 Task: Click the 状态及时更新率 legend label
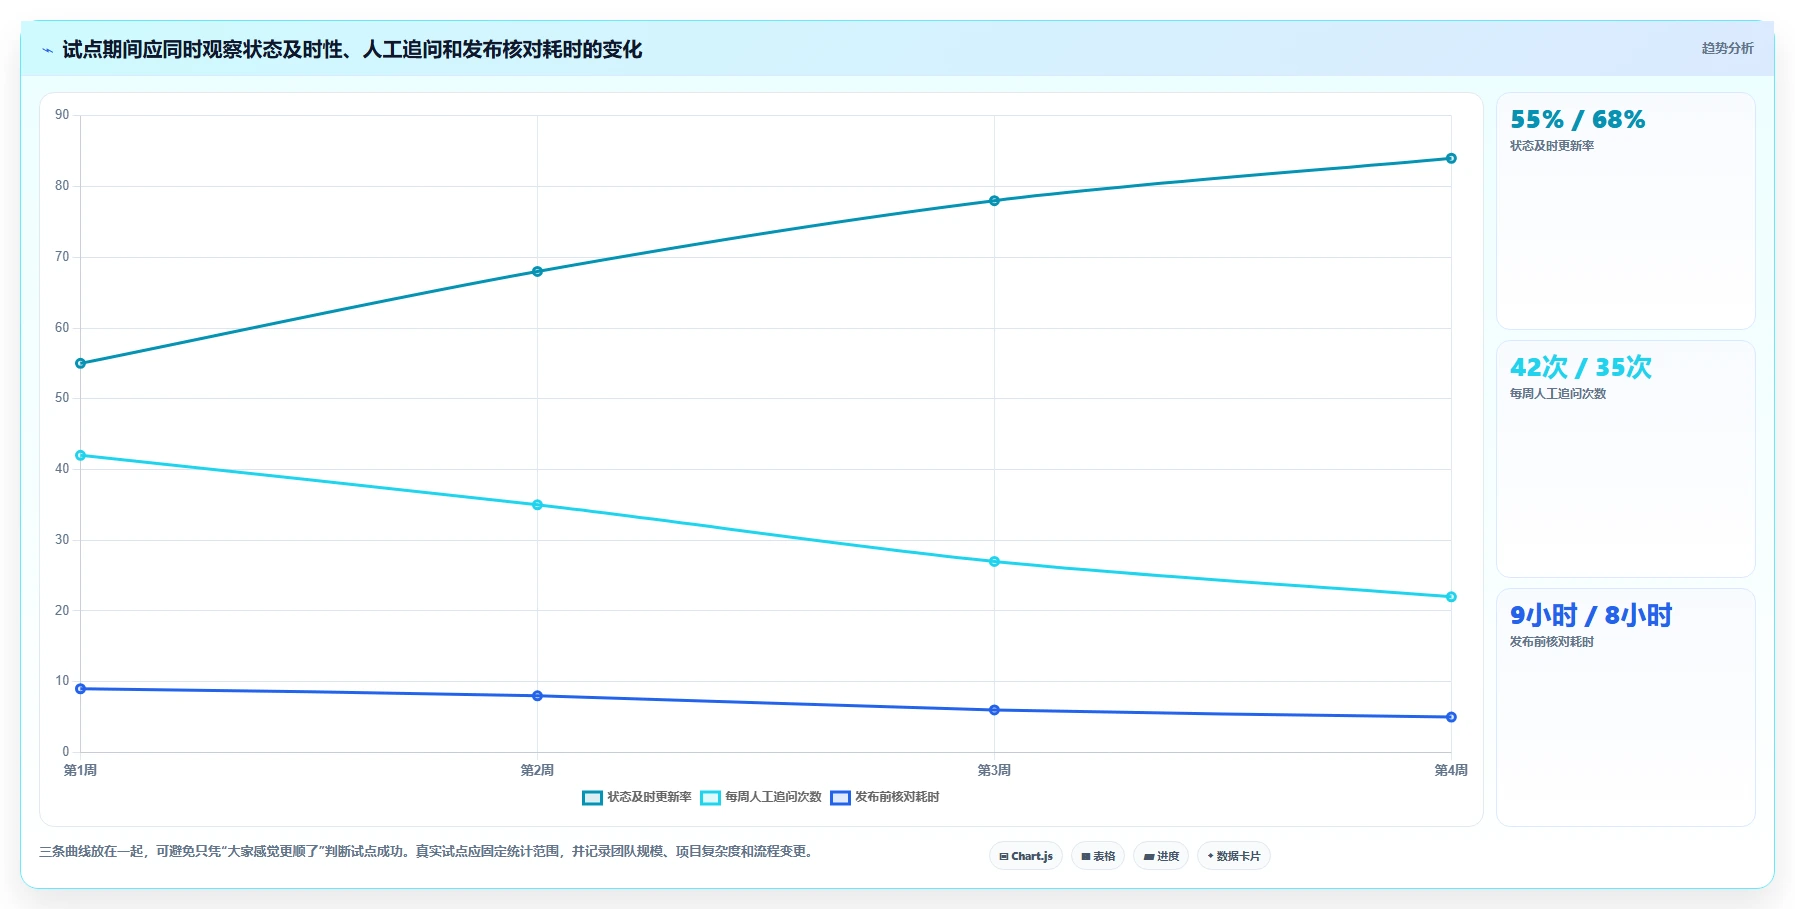[649, 797]
